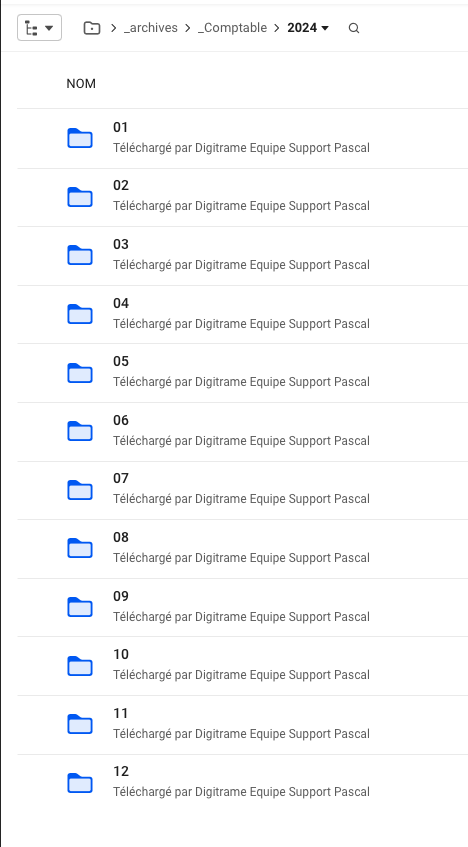Open the folder named 04
The image size is (468, 847).
pos(121,304)
